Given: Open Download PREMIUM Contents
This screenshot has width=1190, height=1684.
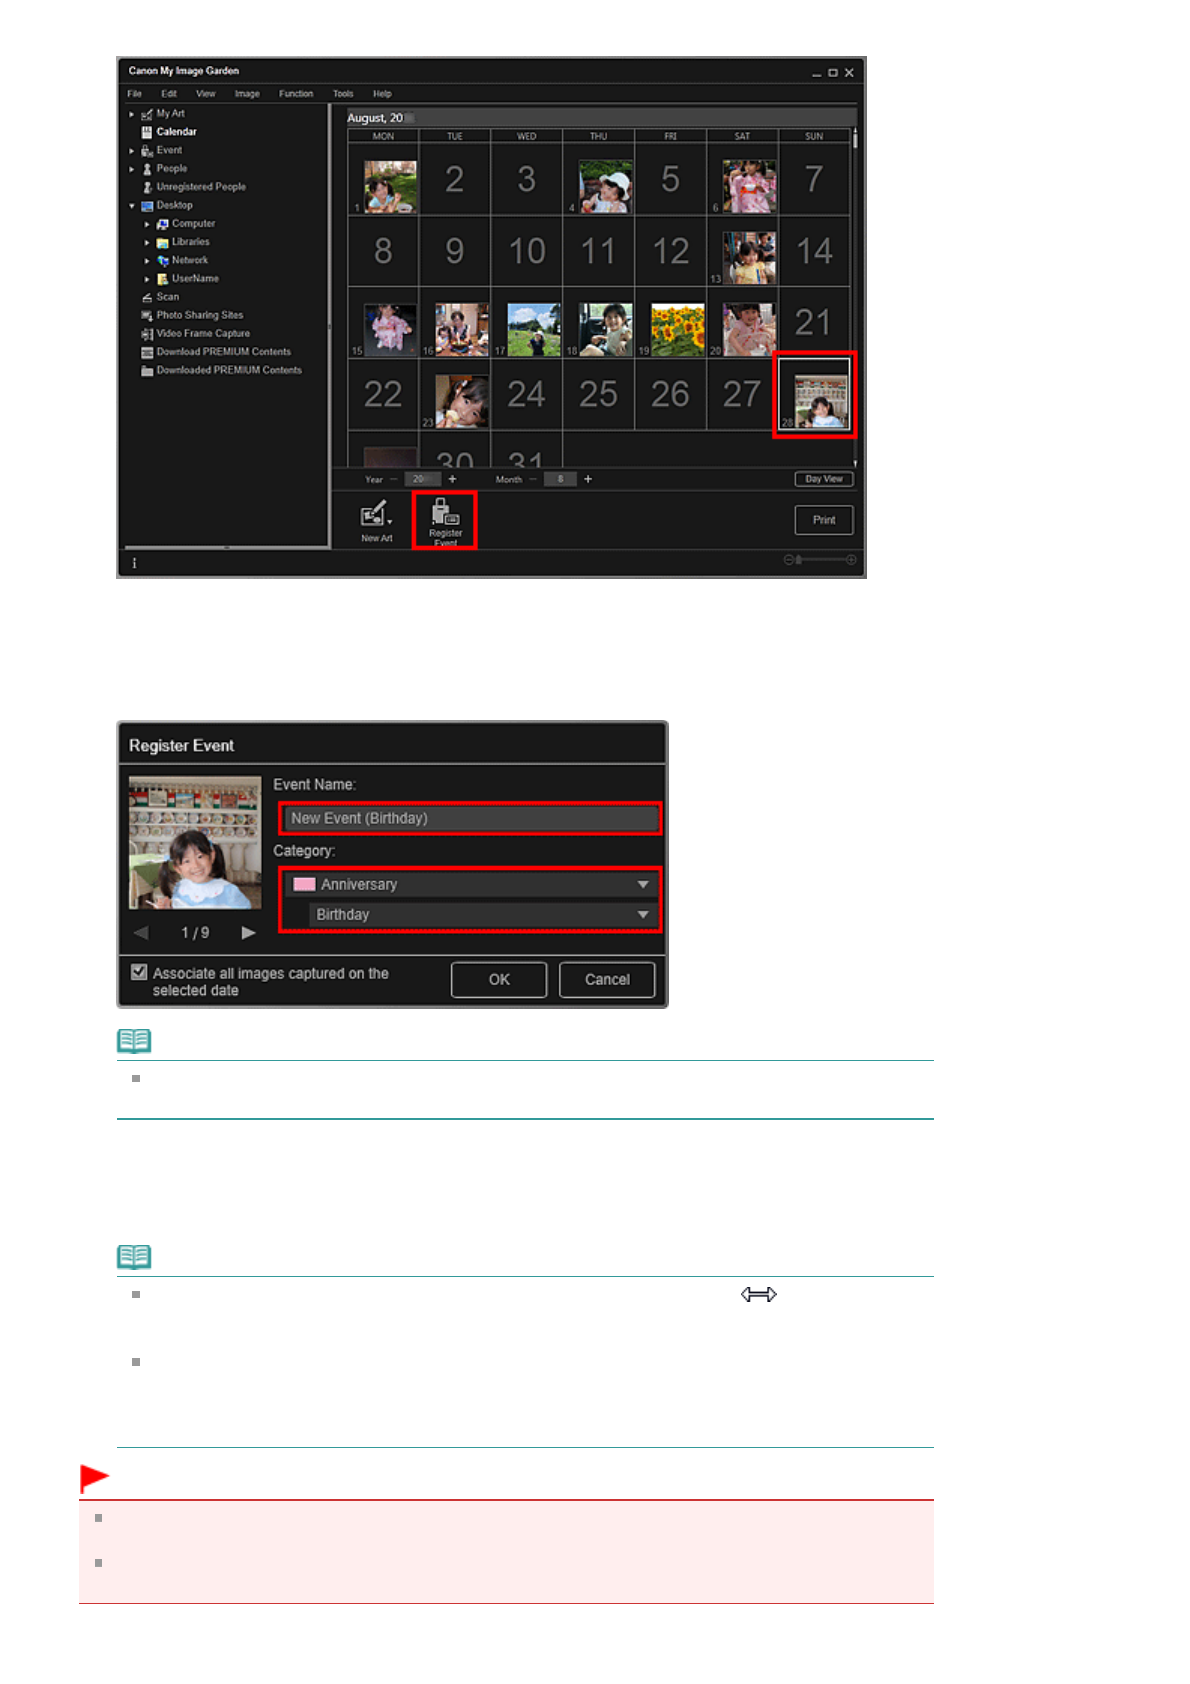Looking at the screenshot, I should 223,352.
